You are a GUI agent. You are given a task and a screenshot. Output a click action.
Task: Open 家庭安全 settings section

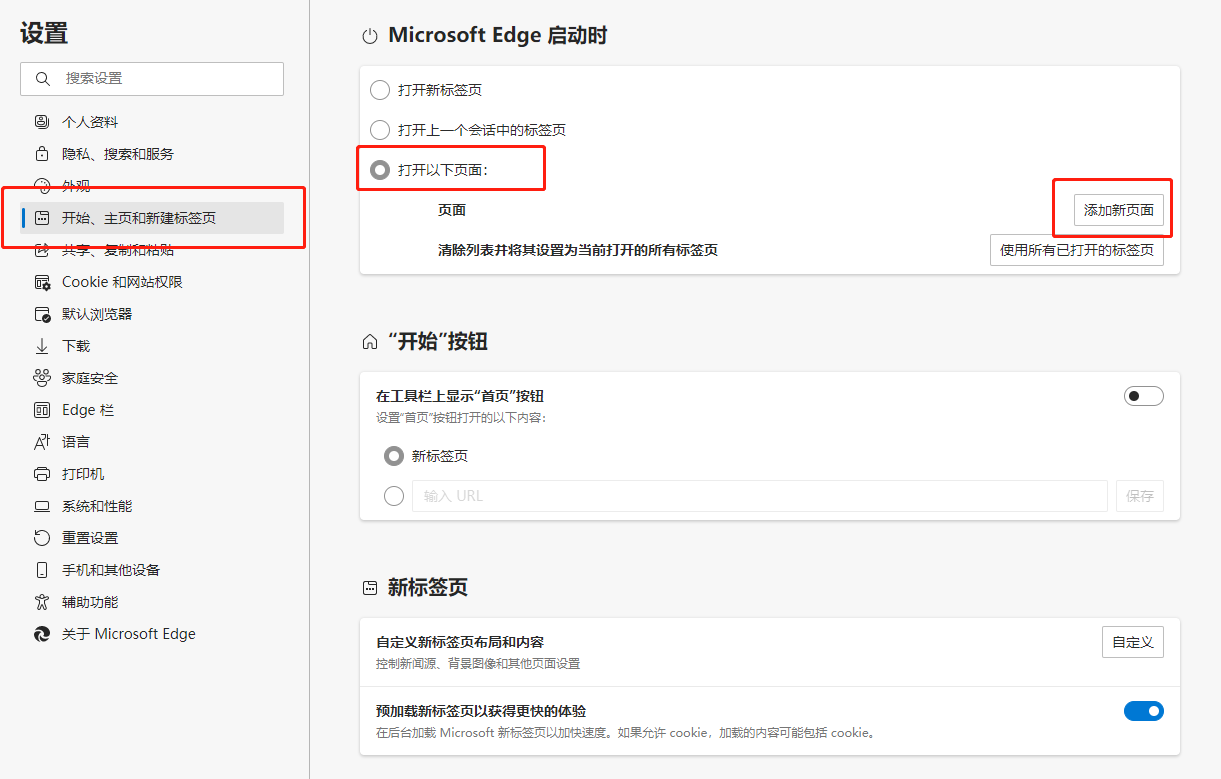click(152, 378)
